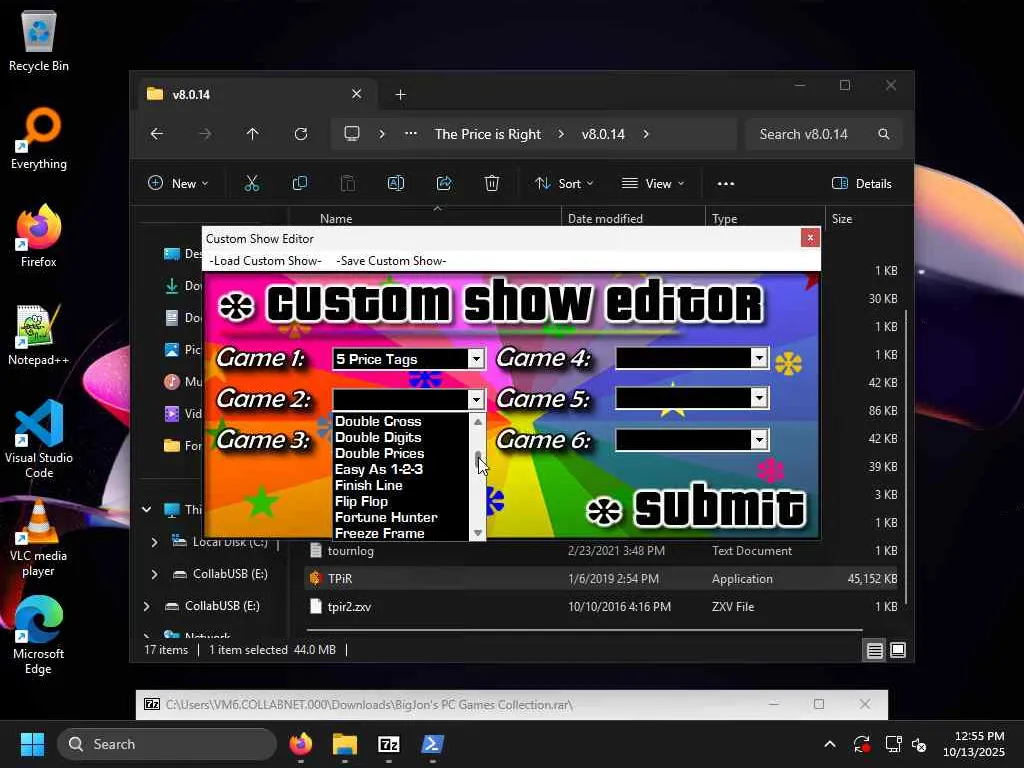
Task: Show hidden system tray icons
Action: [x=829, y=744]
